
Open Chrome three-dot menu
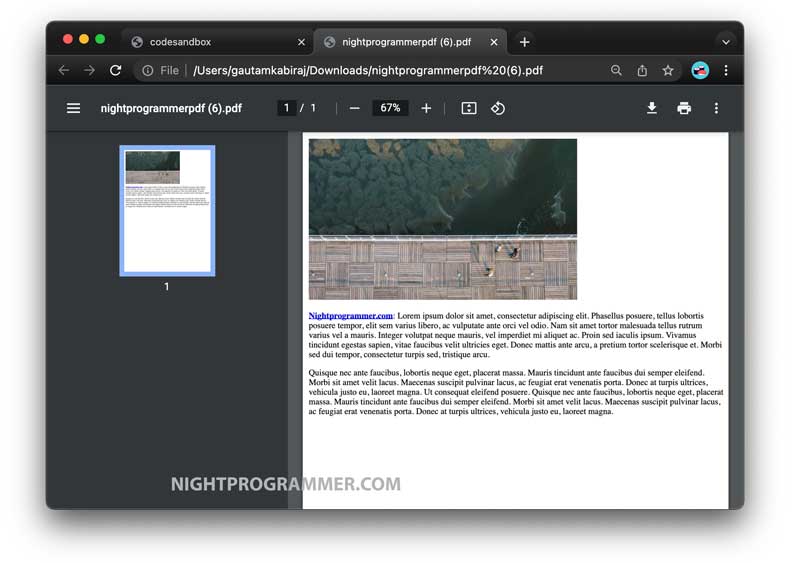726,70
